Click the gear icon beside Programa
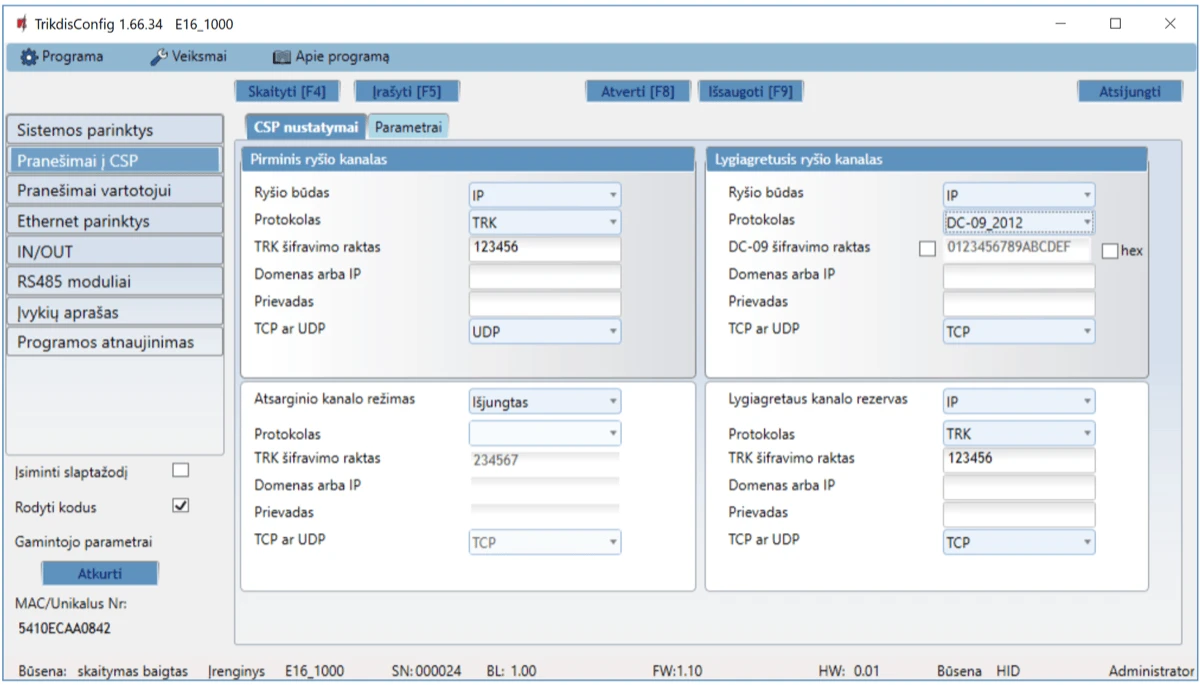This screenshot has height=685, width=1200. pos(28,57)
